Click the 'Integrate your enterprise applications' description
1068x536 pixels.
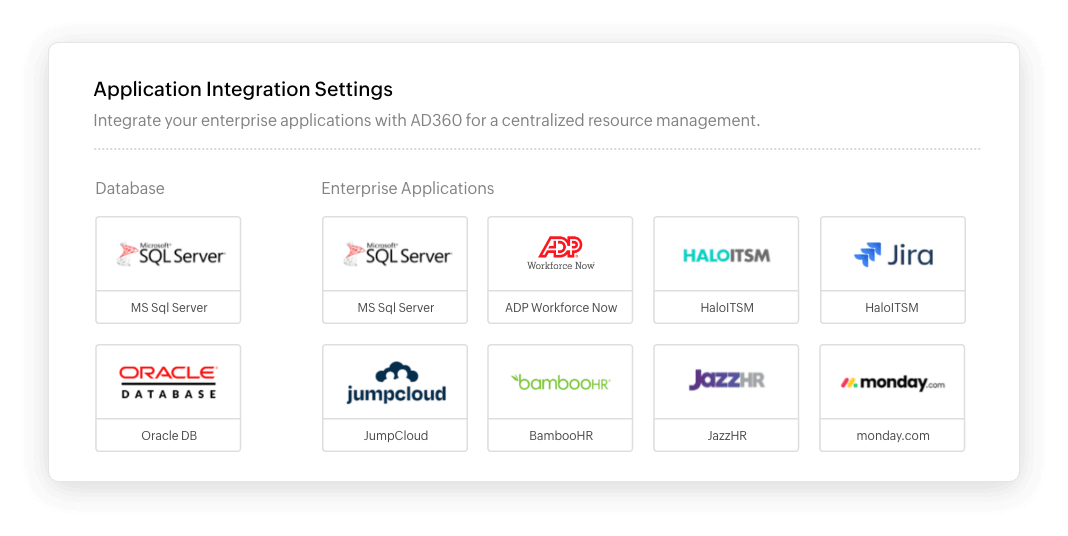pyautogui.click(x=426, y=121)
